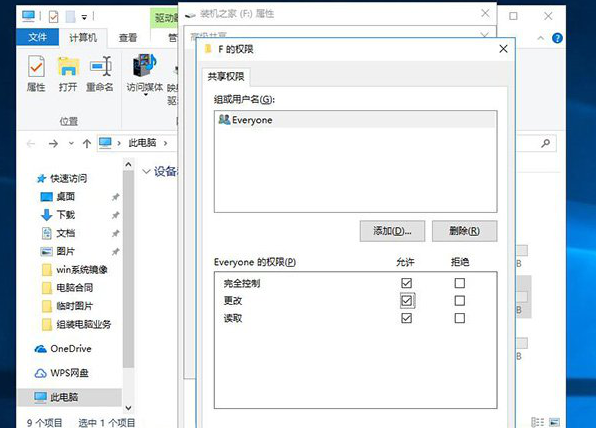596x428 pixels.
Task: Switch to the 查看 ribbon tab
Action: [x=128, y=38]
